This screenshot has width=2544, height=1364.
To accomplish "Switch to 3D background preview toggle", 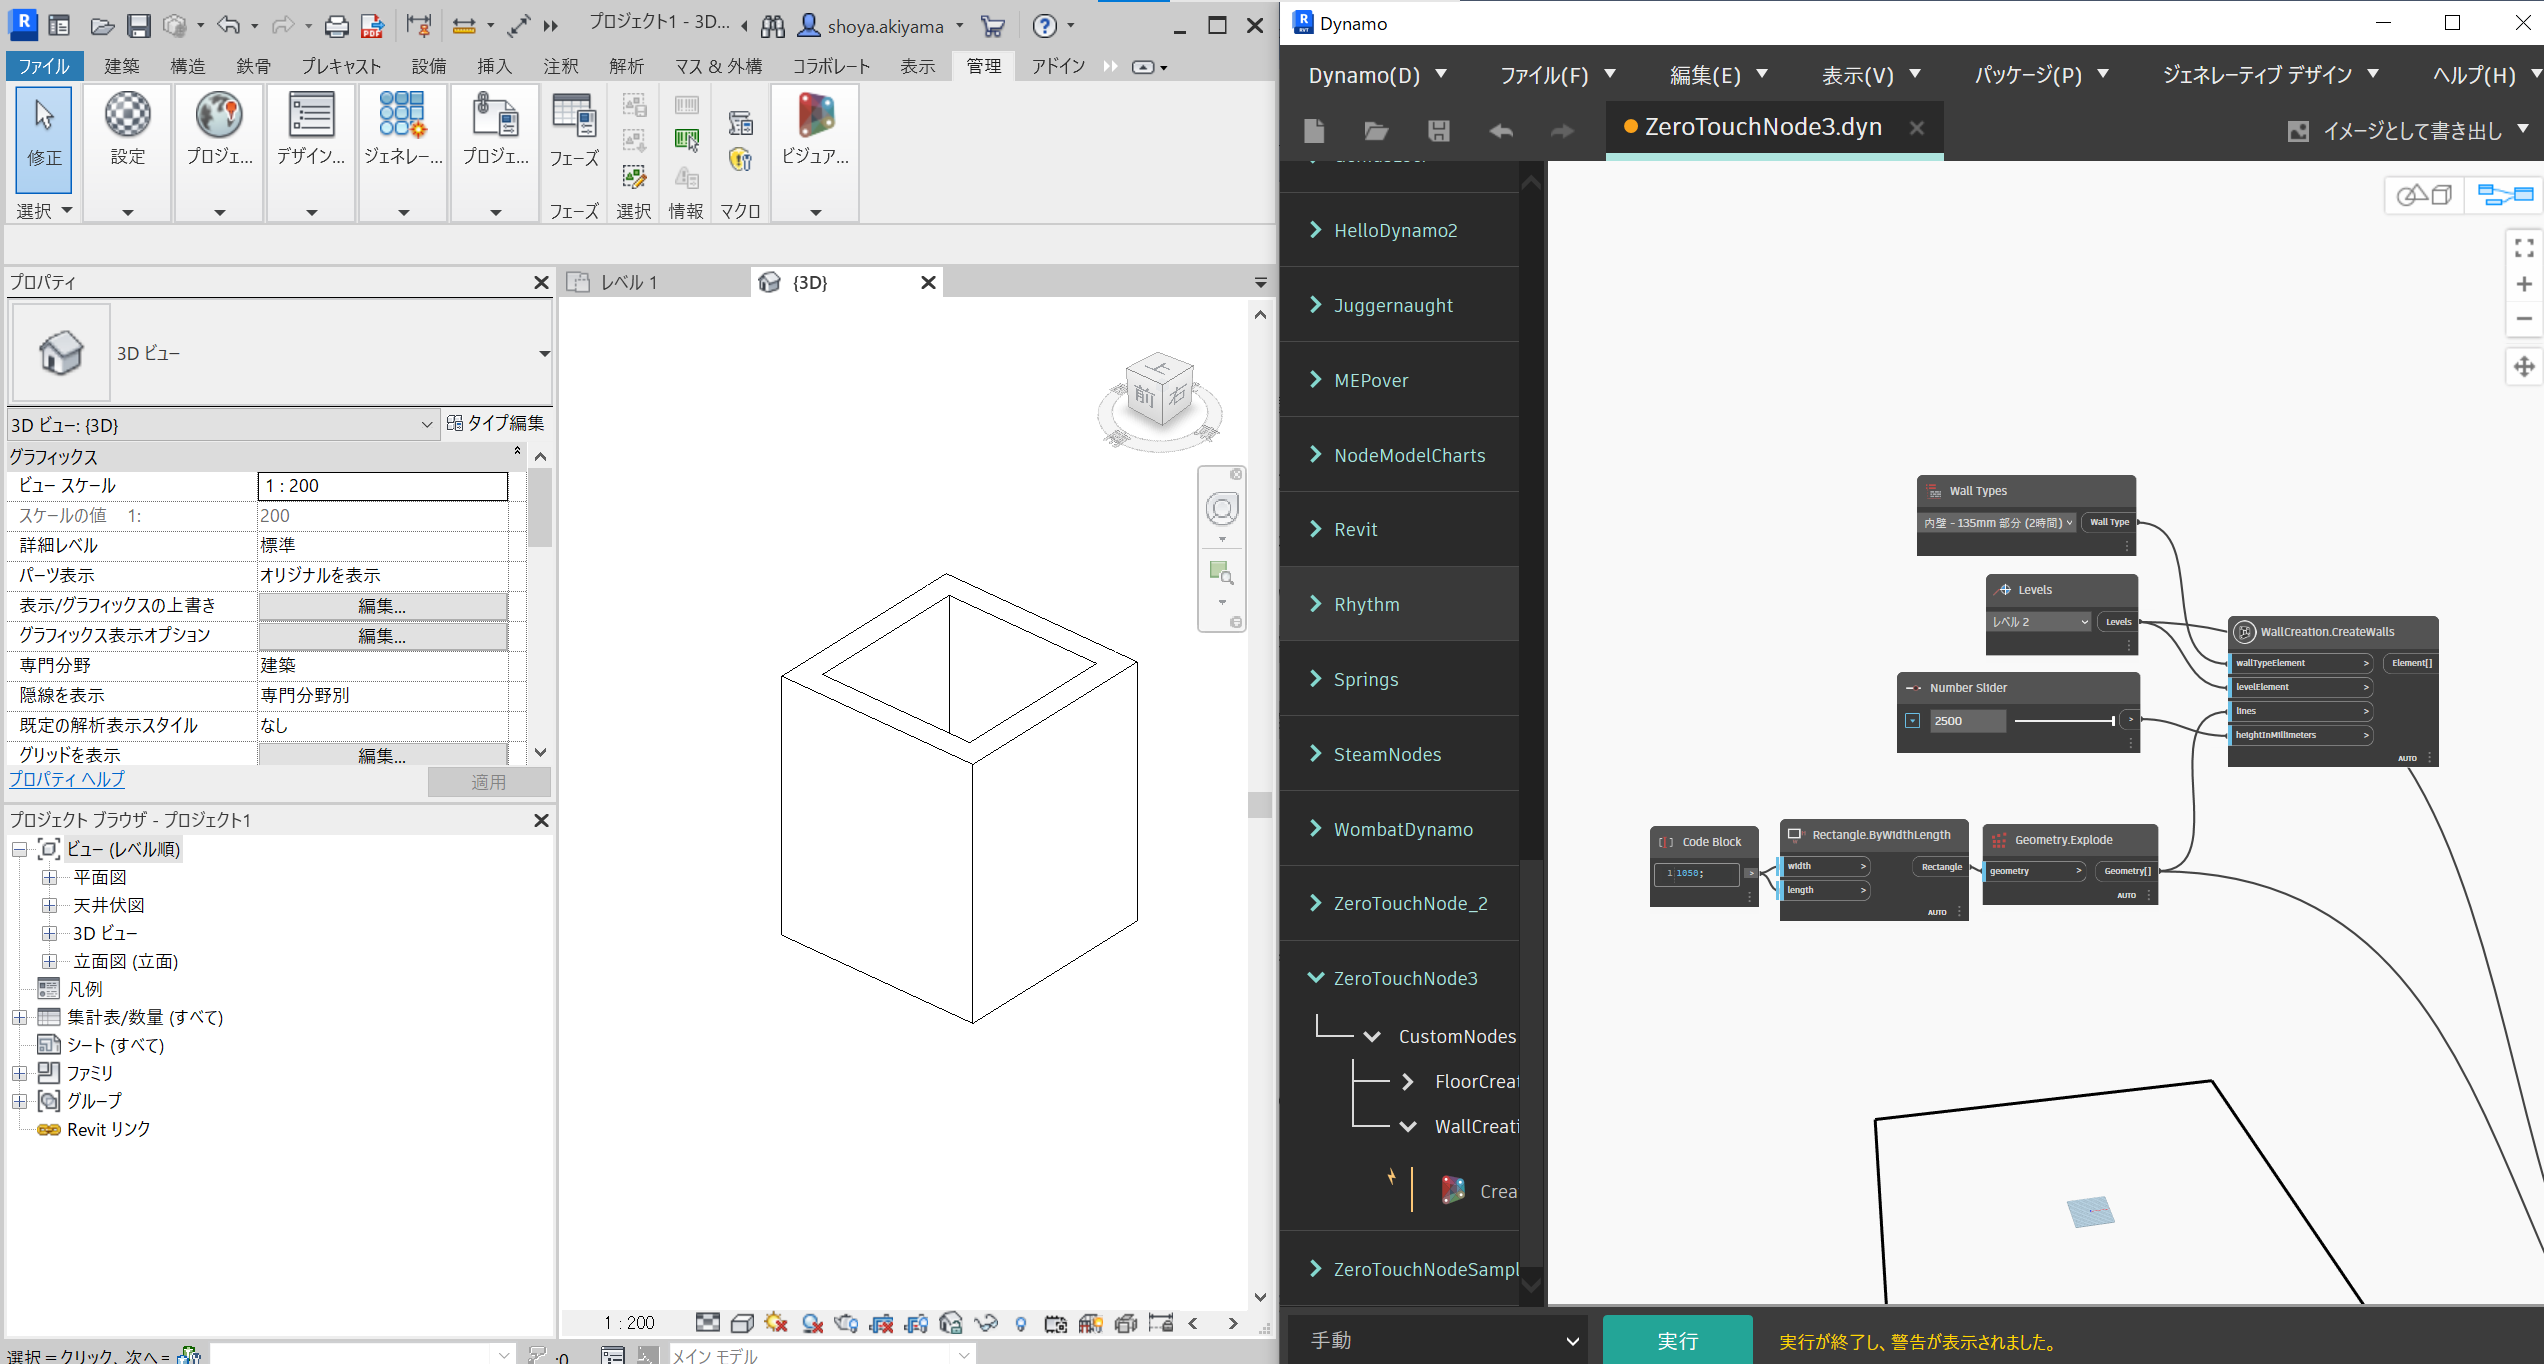I will pyautogui.click(x=2425, y=194).
